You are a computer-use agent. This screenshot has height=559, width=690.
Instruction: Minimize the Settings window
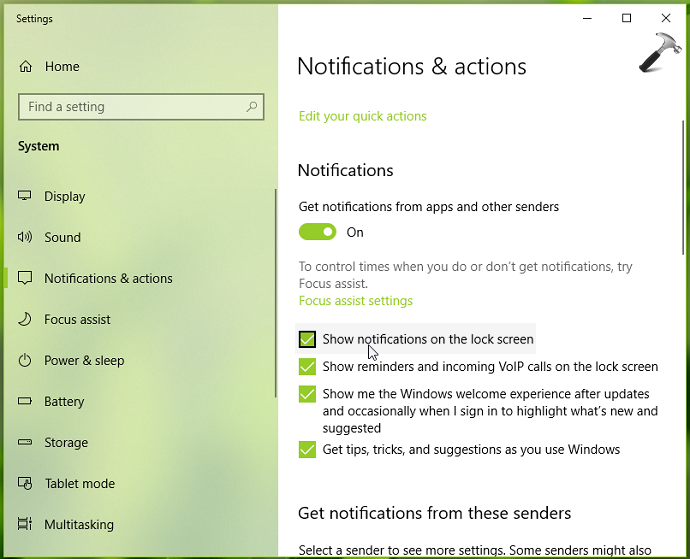click(587, 18)
